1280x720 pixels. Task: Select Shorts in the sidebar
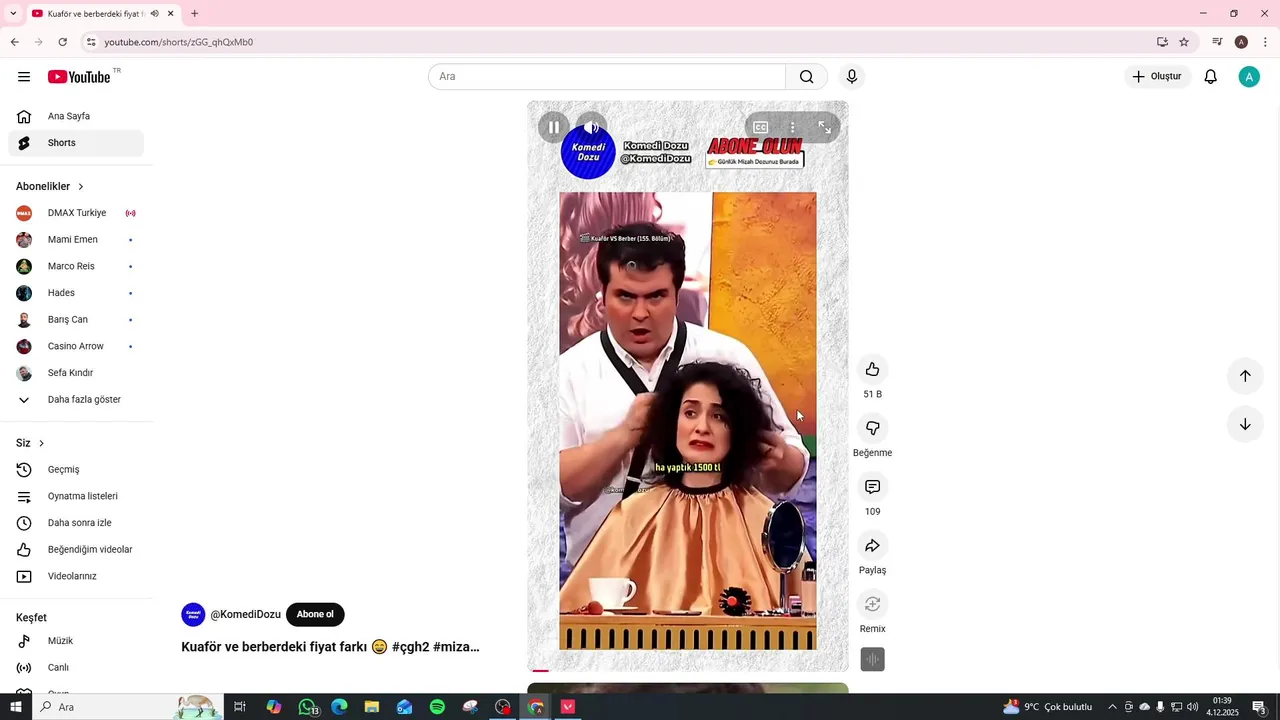[76, 143]
